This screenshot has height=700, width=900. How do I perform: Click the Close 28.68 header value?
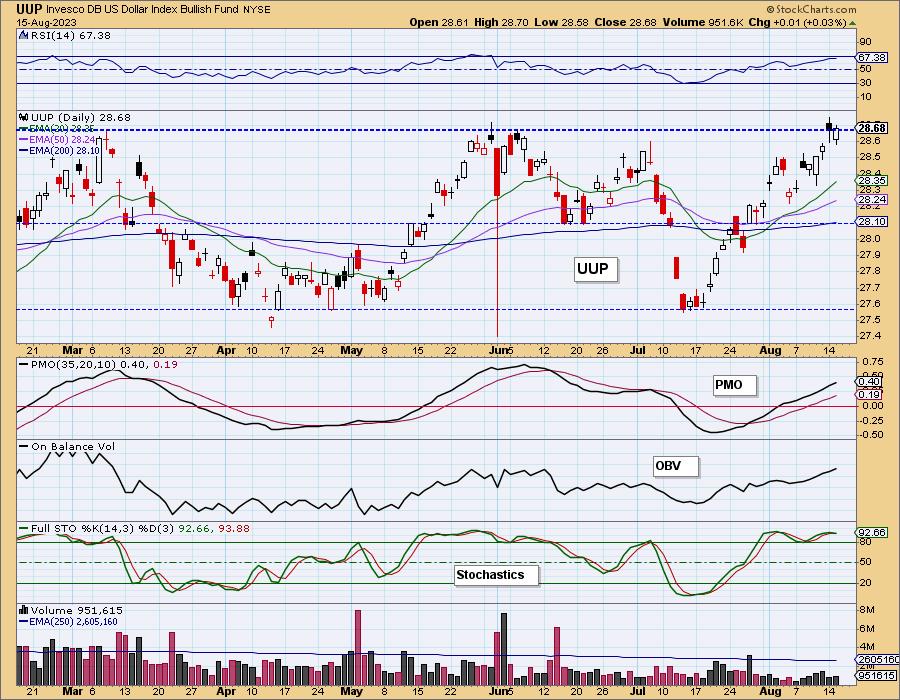625,22
